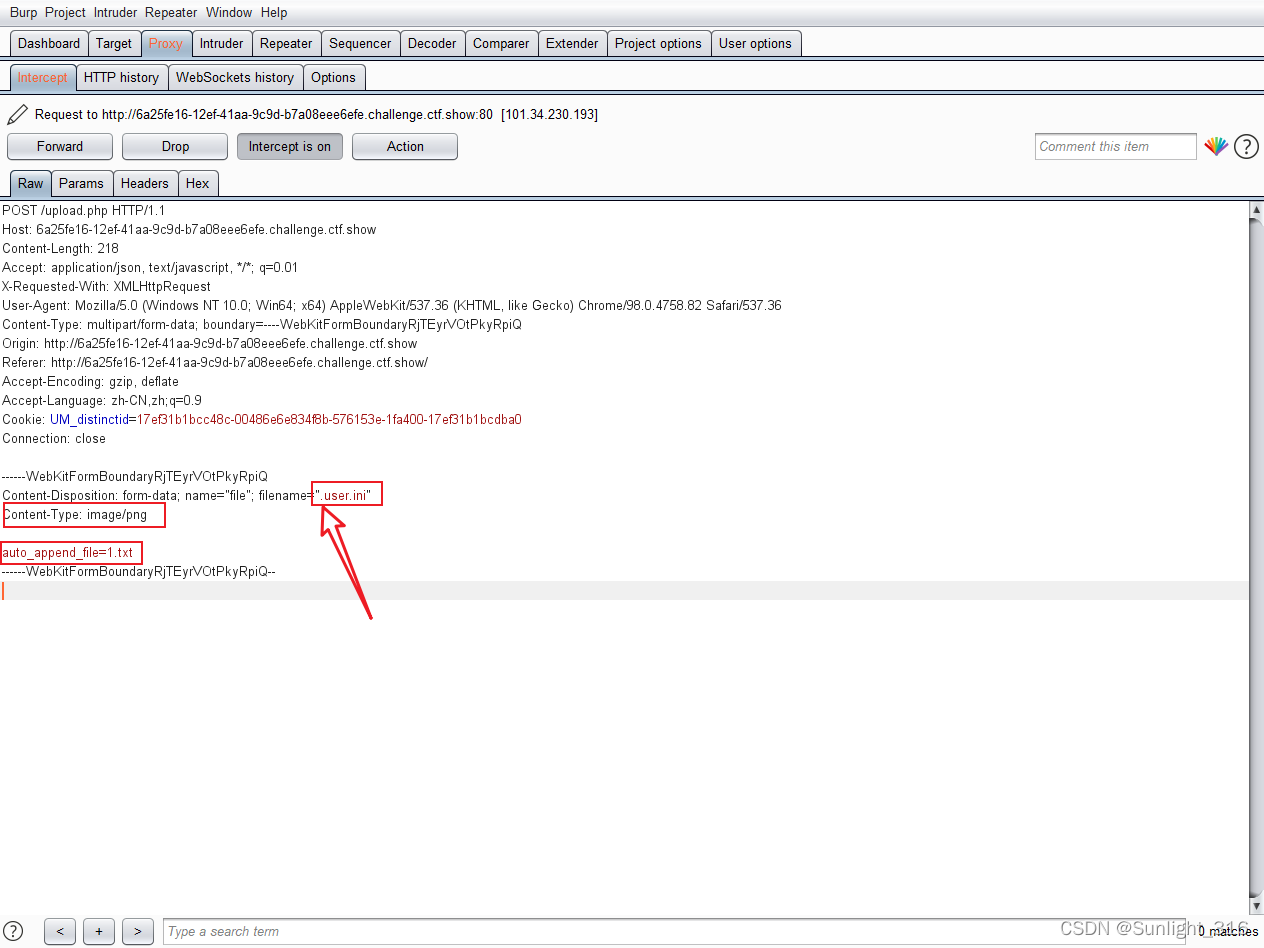Open the HTTP history sub-tab
The image size is (1264, 948).
point(121,77)
